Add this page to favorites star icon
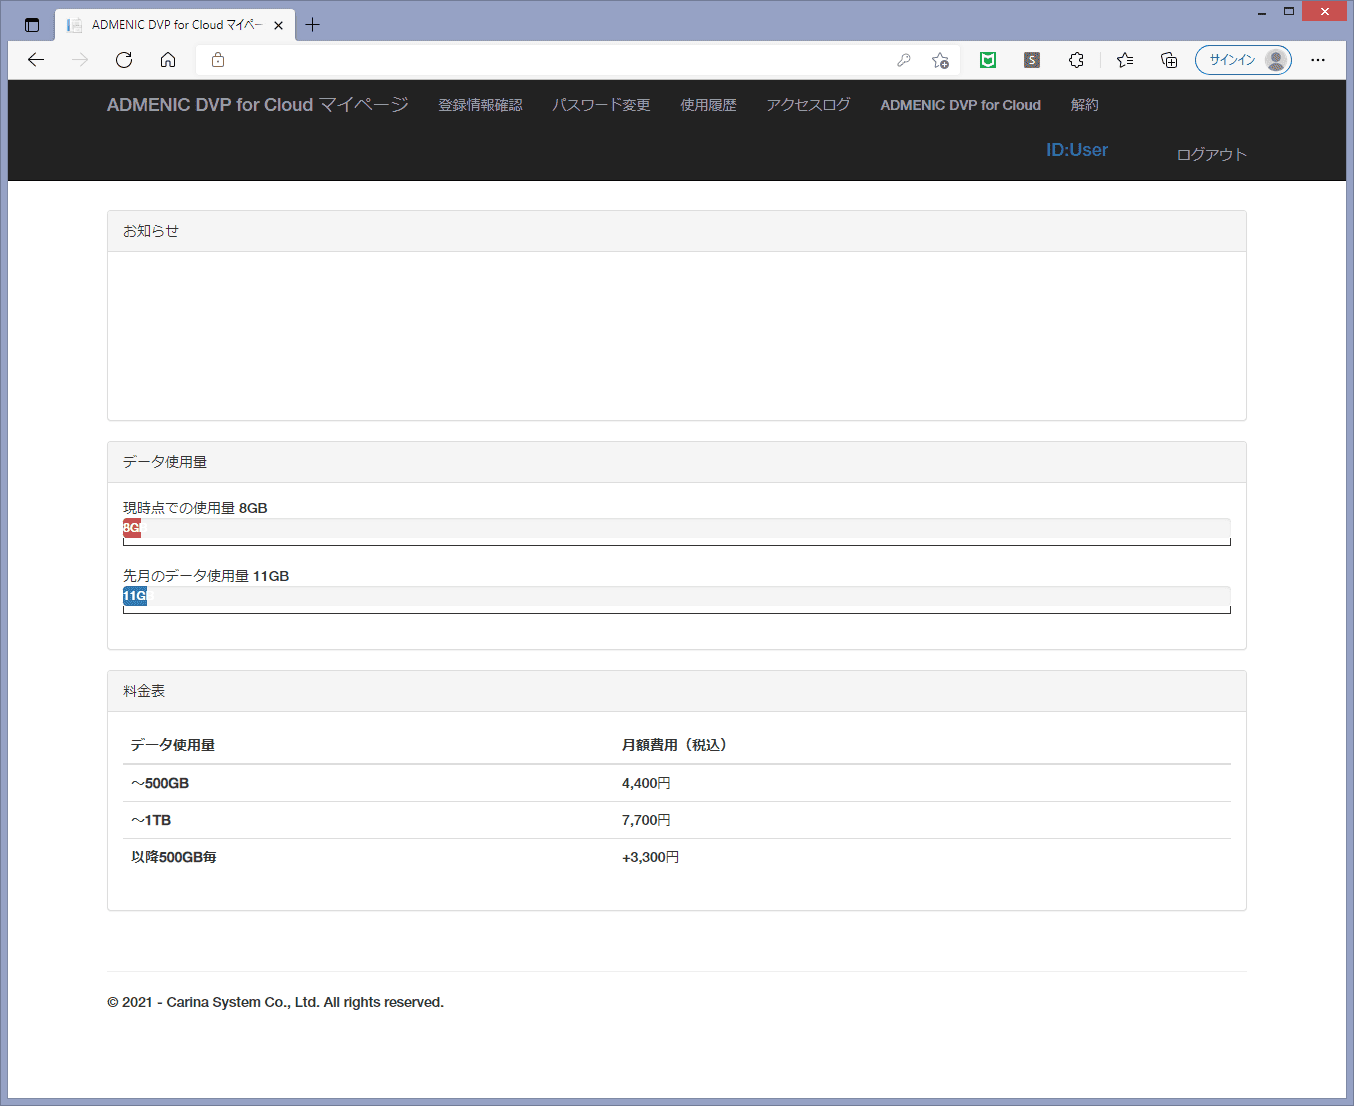 point(940,60)
